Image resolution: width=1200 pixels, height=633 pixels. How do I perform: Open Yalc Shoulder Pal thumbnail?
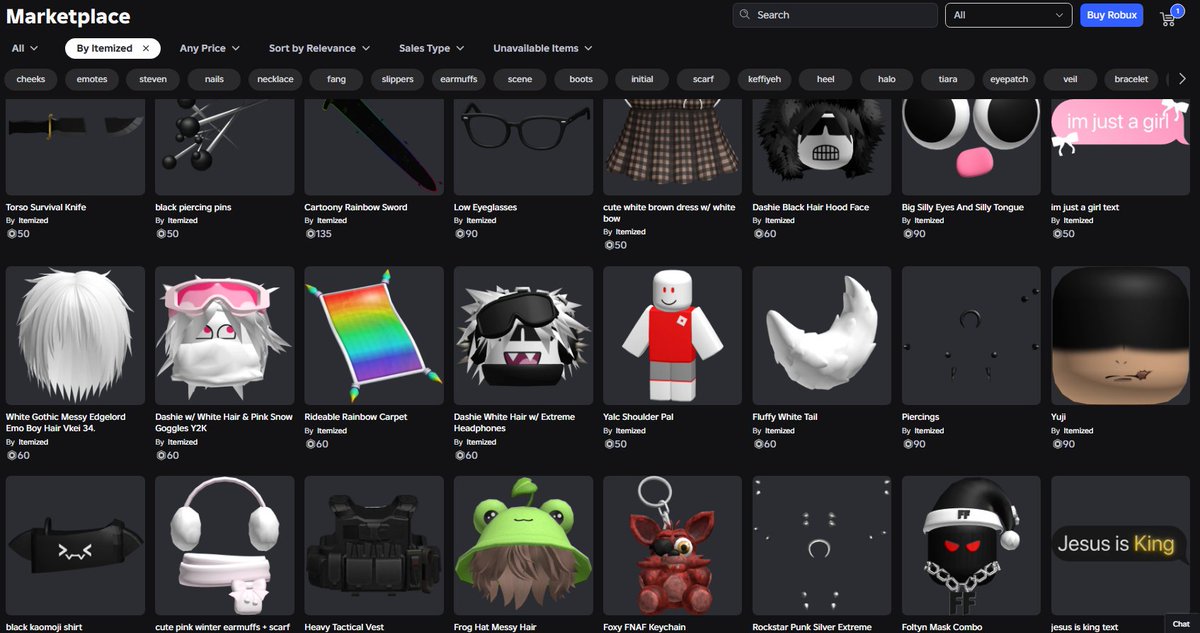(x=672, y=335)
